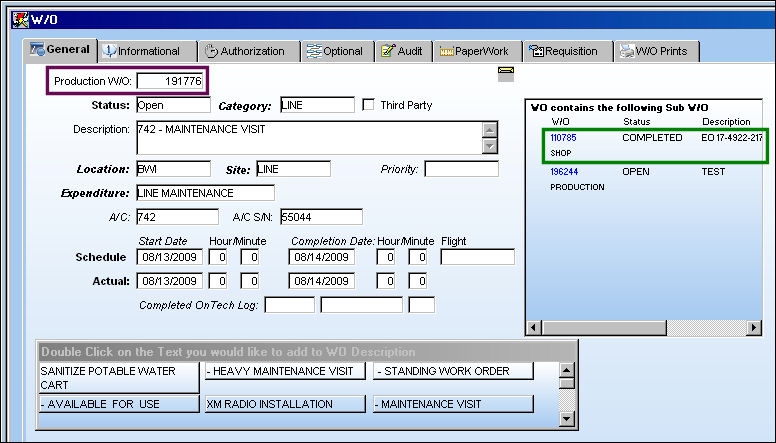Select the AVAILABLE FOR USE text button
Screen dimensions: 776x443
point(119,404)
